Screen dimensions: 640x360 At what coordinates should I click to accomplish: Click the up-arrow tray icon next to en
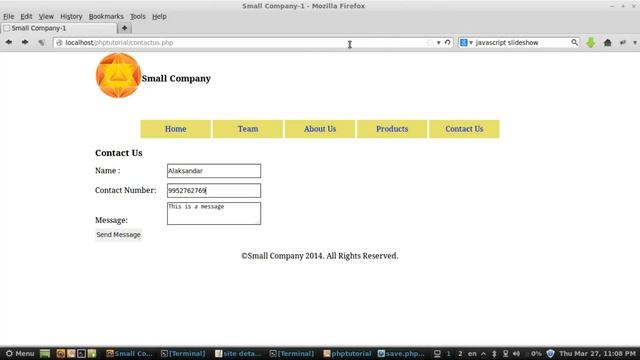(484, 353)
